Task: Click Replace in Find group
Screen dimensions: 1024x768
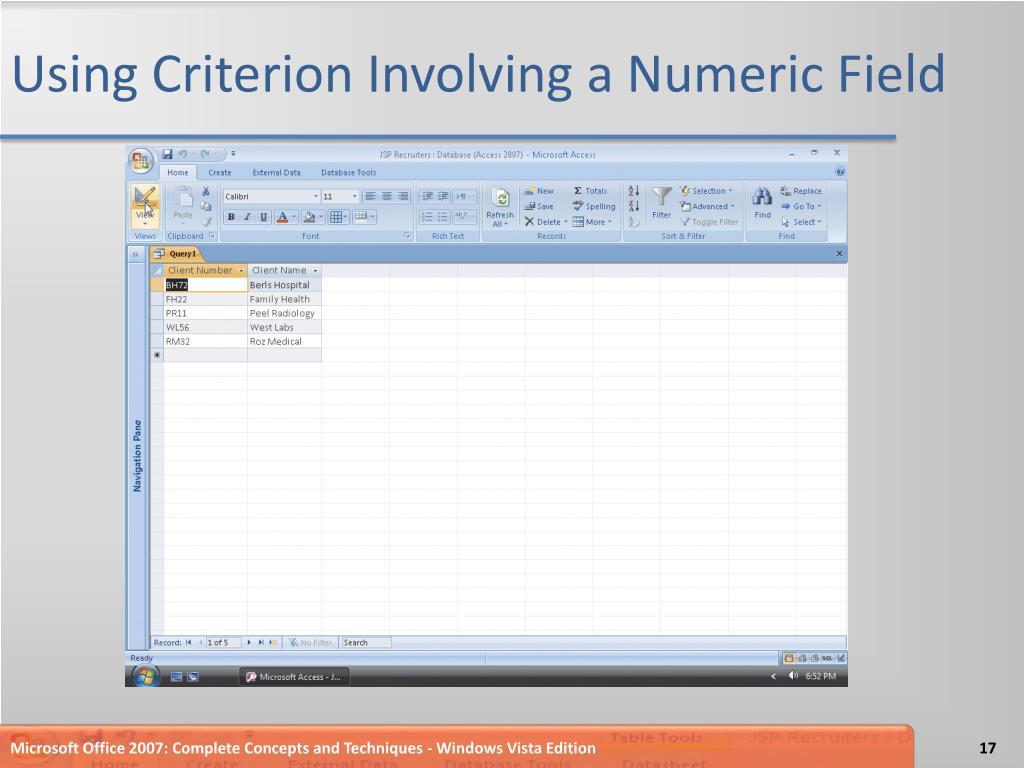Action: coord(801,191)
